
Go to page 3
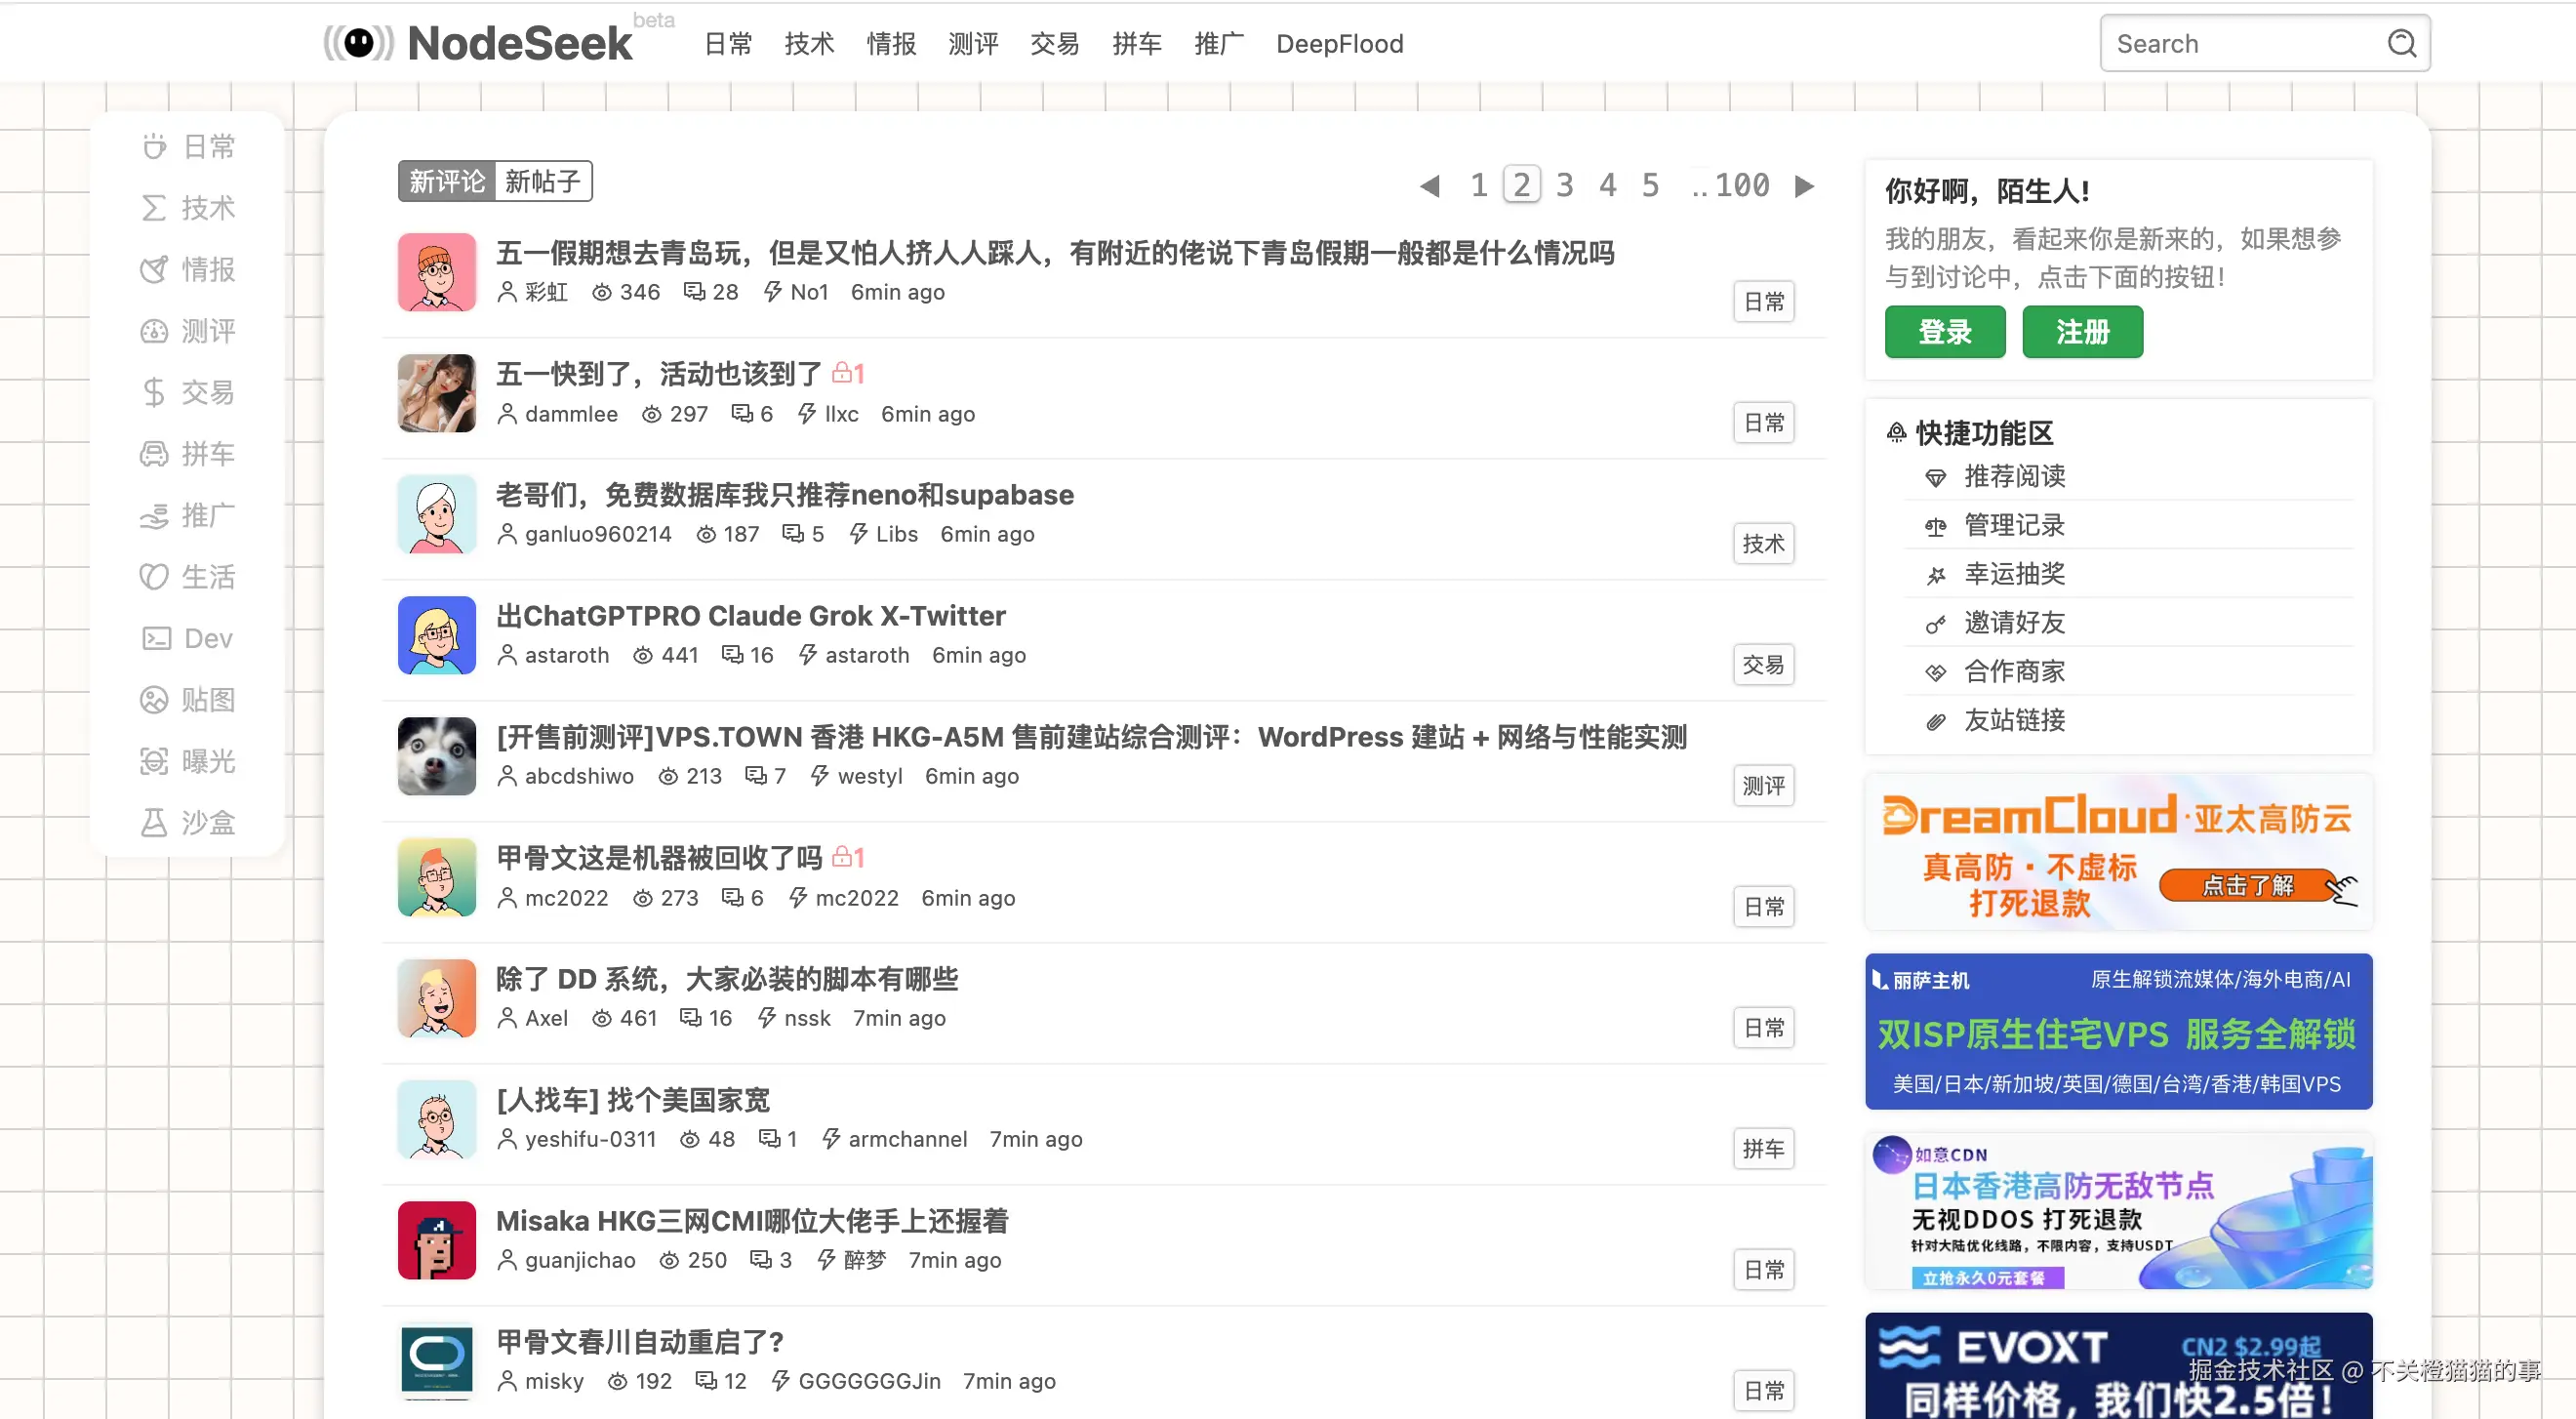click(x=1565, y=186)
